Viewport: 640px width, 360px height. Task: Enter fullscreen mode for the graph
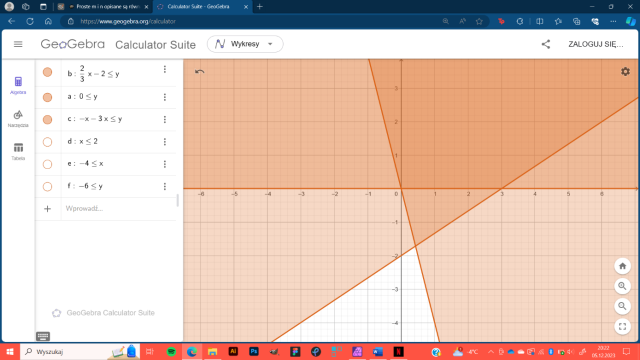(622, 326)
